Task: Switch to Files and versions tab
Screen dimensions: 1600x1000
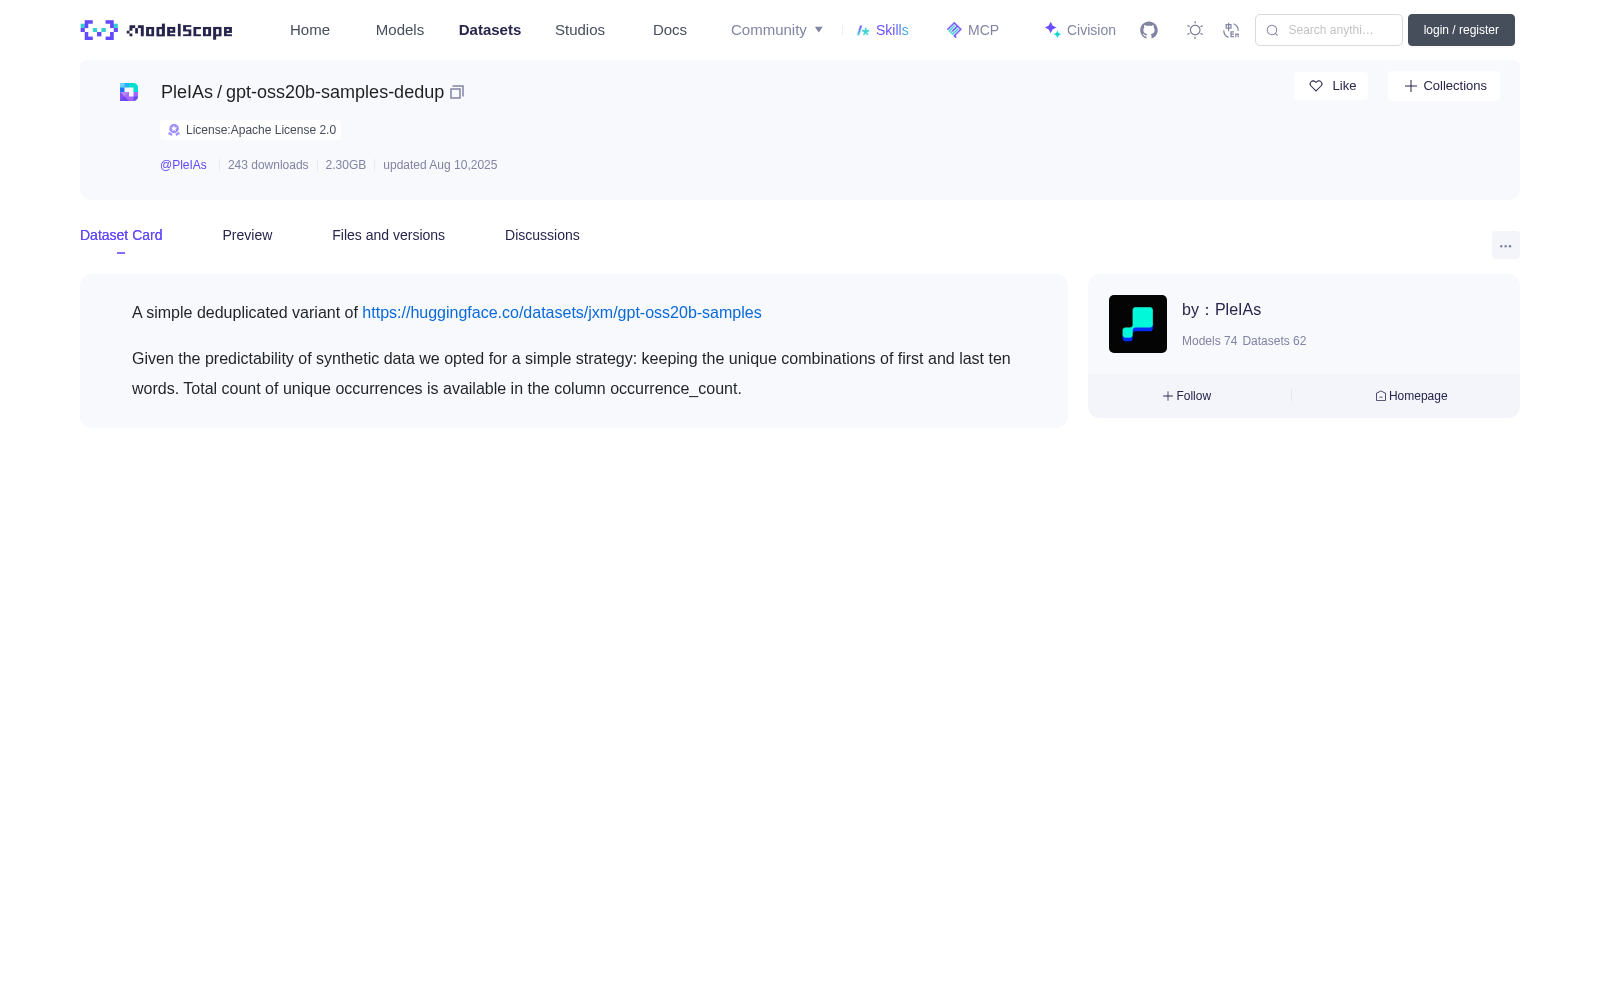Action: (388, 235)
